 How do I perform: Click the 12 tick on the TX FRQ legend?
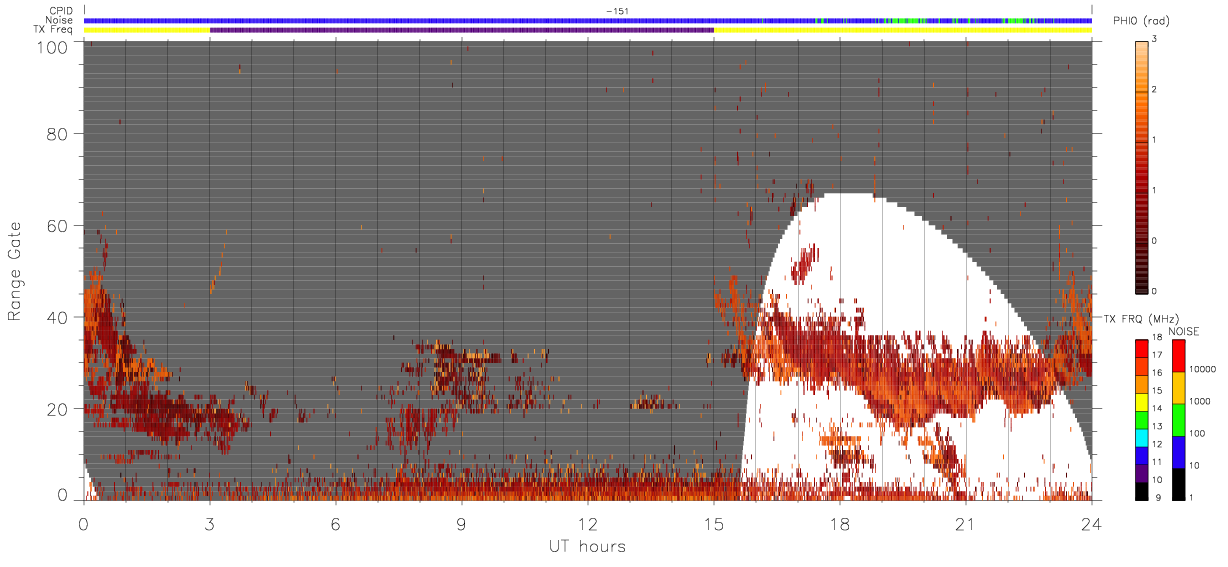1157,444
